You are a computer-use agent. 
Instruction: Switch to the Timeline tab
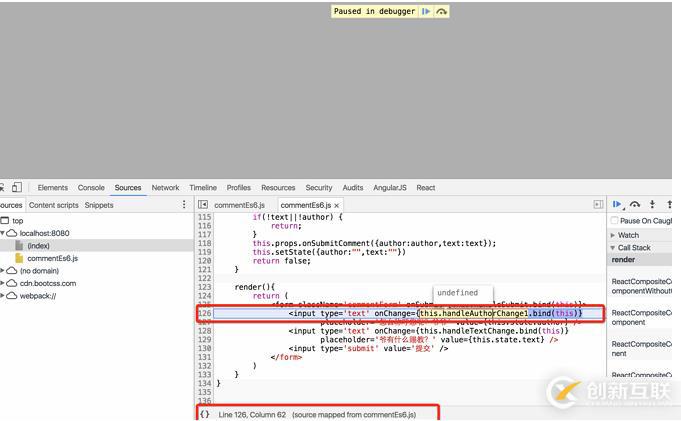[x=203, y=188]
